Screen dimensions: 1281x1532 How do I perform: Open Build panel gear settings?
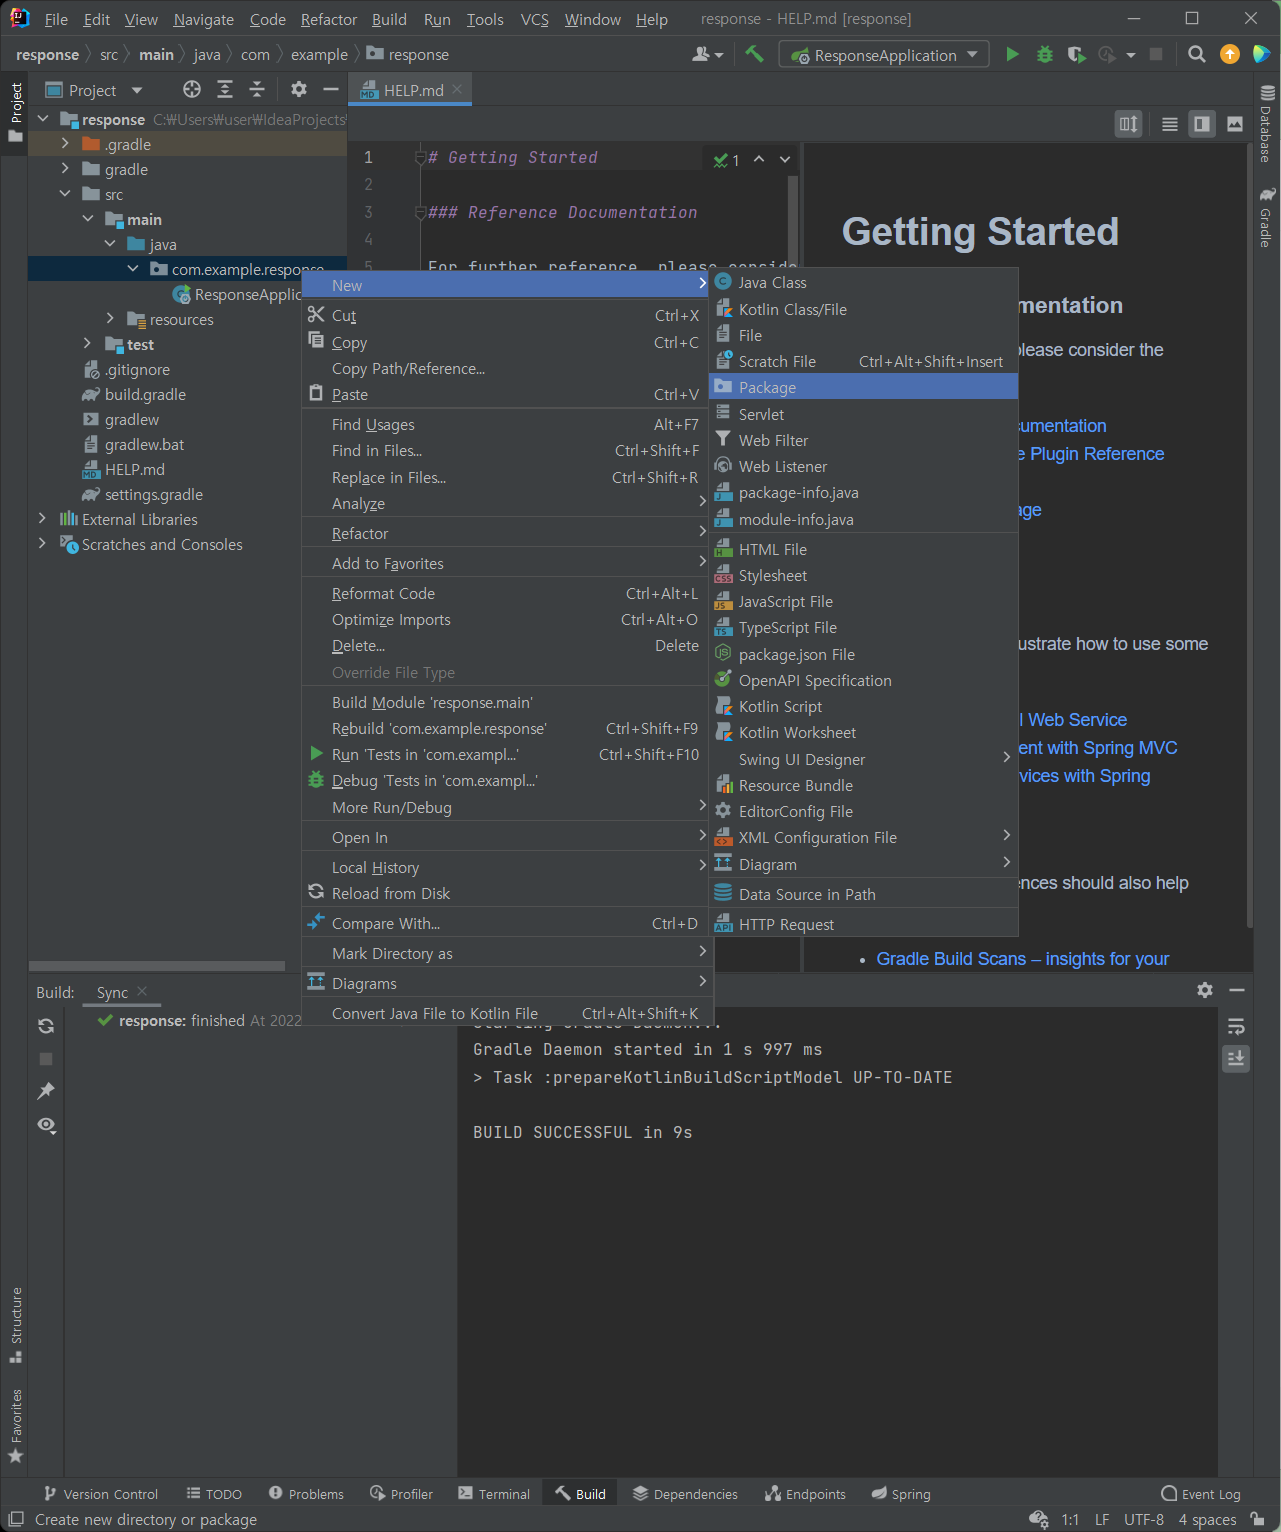[x=1205, y=989]
